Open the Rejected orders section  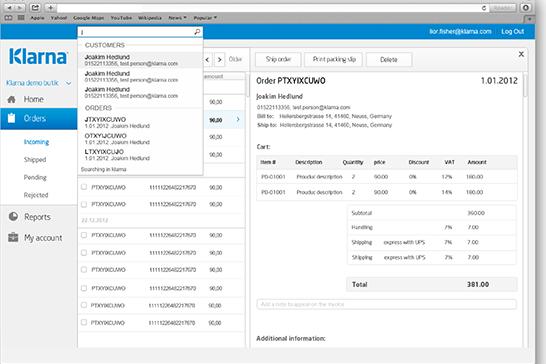pos(36,195)
